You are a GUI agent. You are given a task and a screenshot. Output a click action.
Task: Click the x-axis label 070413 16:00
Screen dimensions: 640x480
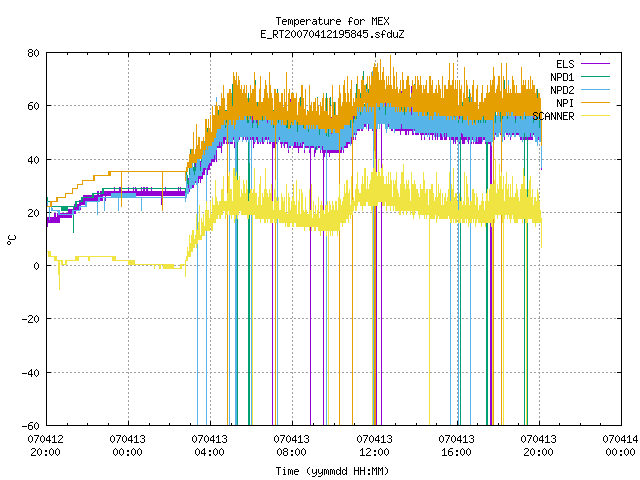pos(456,446)
